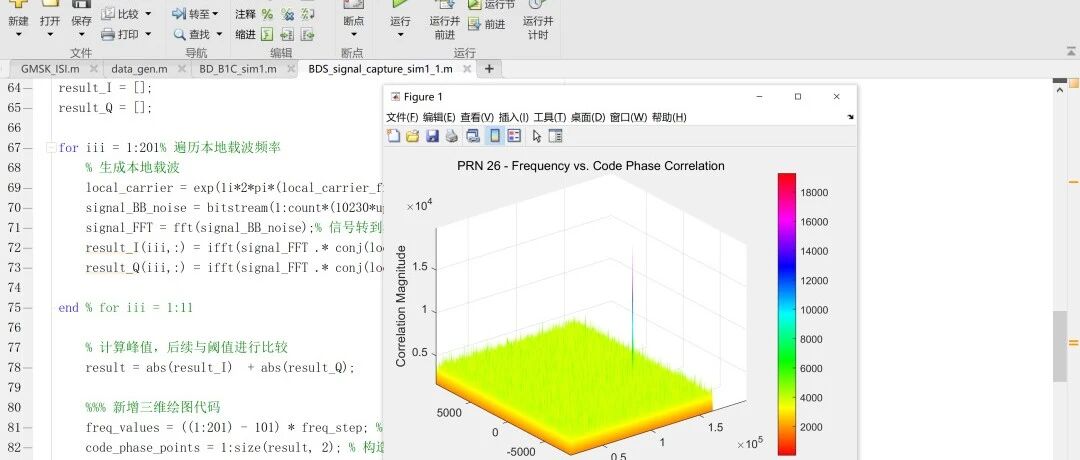
Task: Close the GMSK_ISI.m tab
Action: click(94, 69)
